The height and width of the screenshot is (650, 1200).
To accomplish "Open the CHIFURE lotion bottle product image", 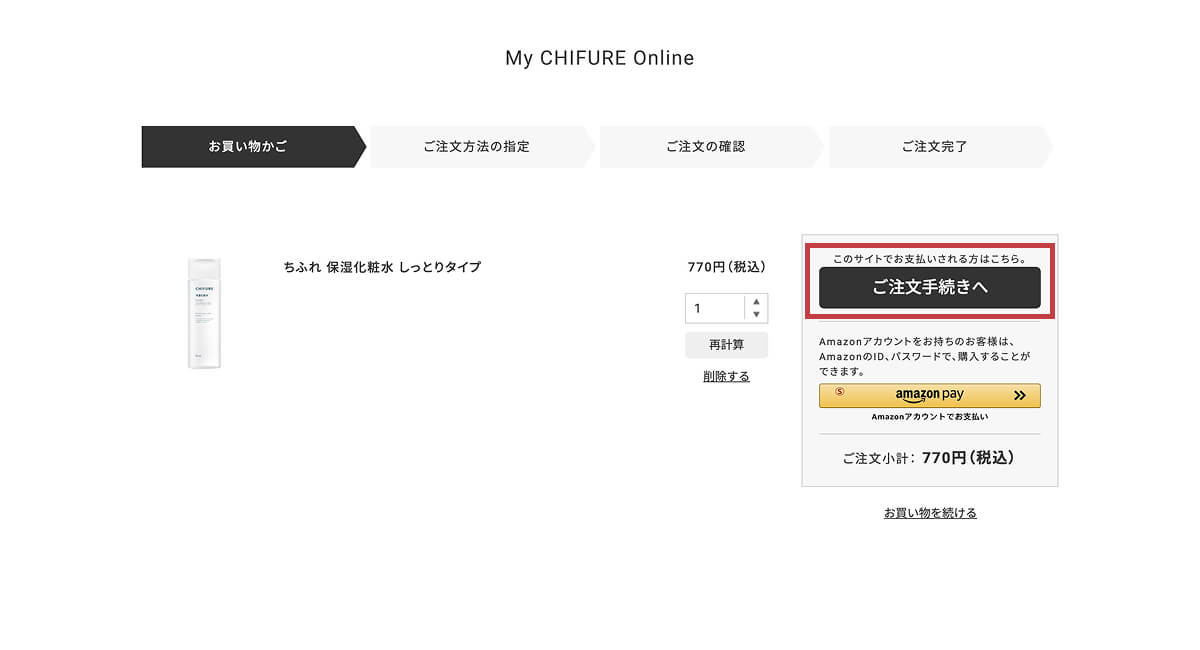I will [x=204, y=313].
